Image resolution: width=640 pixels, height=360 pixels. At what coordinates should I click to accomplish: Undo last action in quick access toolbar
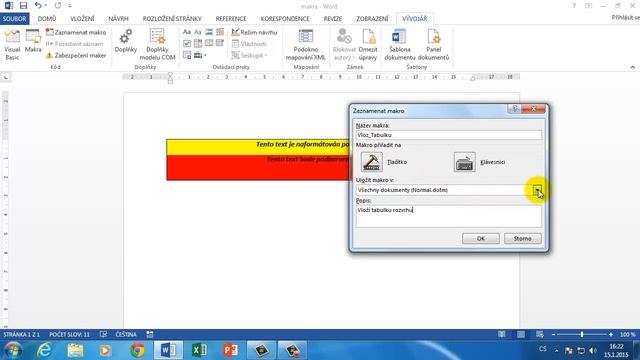click(x=38, y=6)
